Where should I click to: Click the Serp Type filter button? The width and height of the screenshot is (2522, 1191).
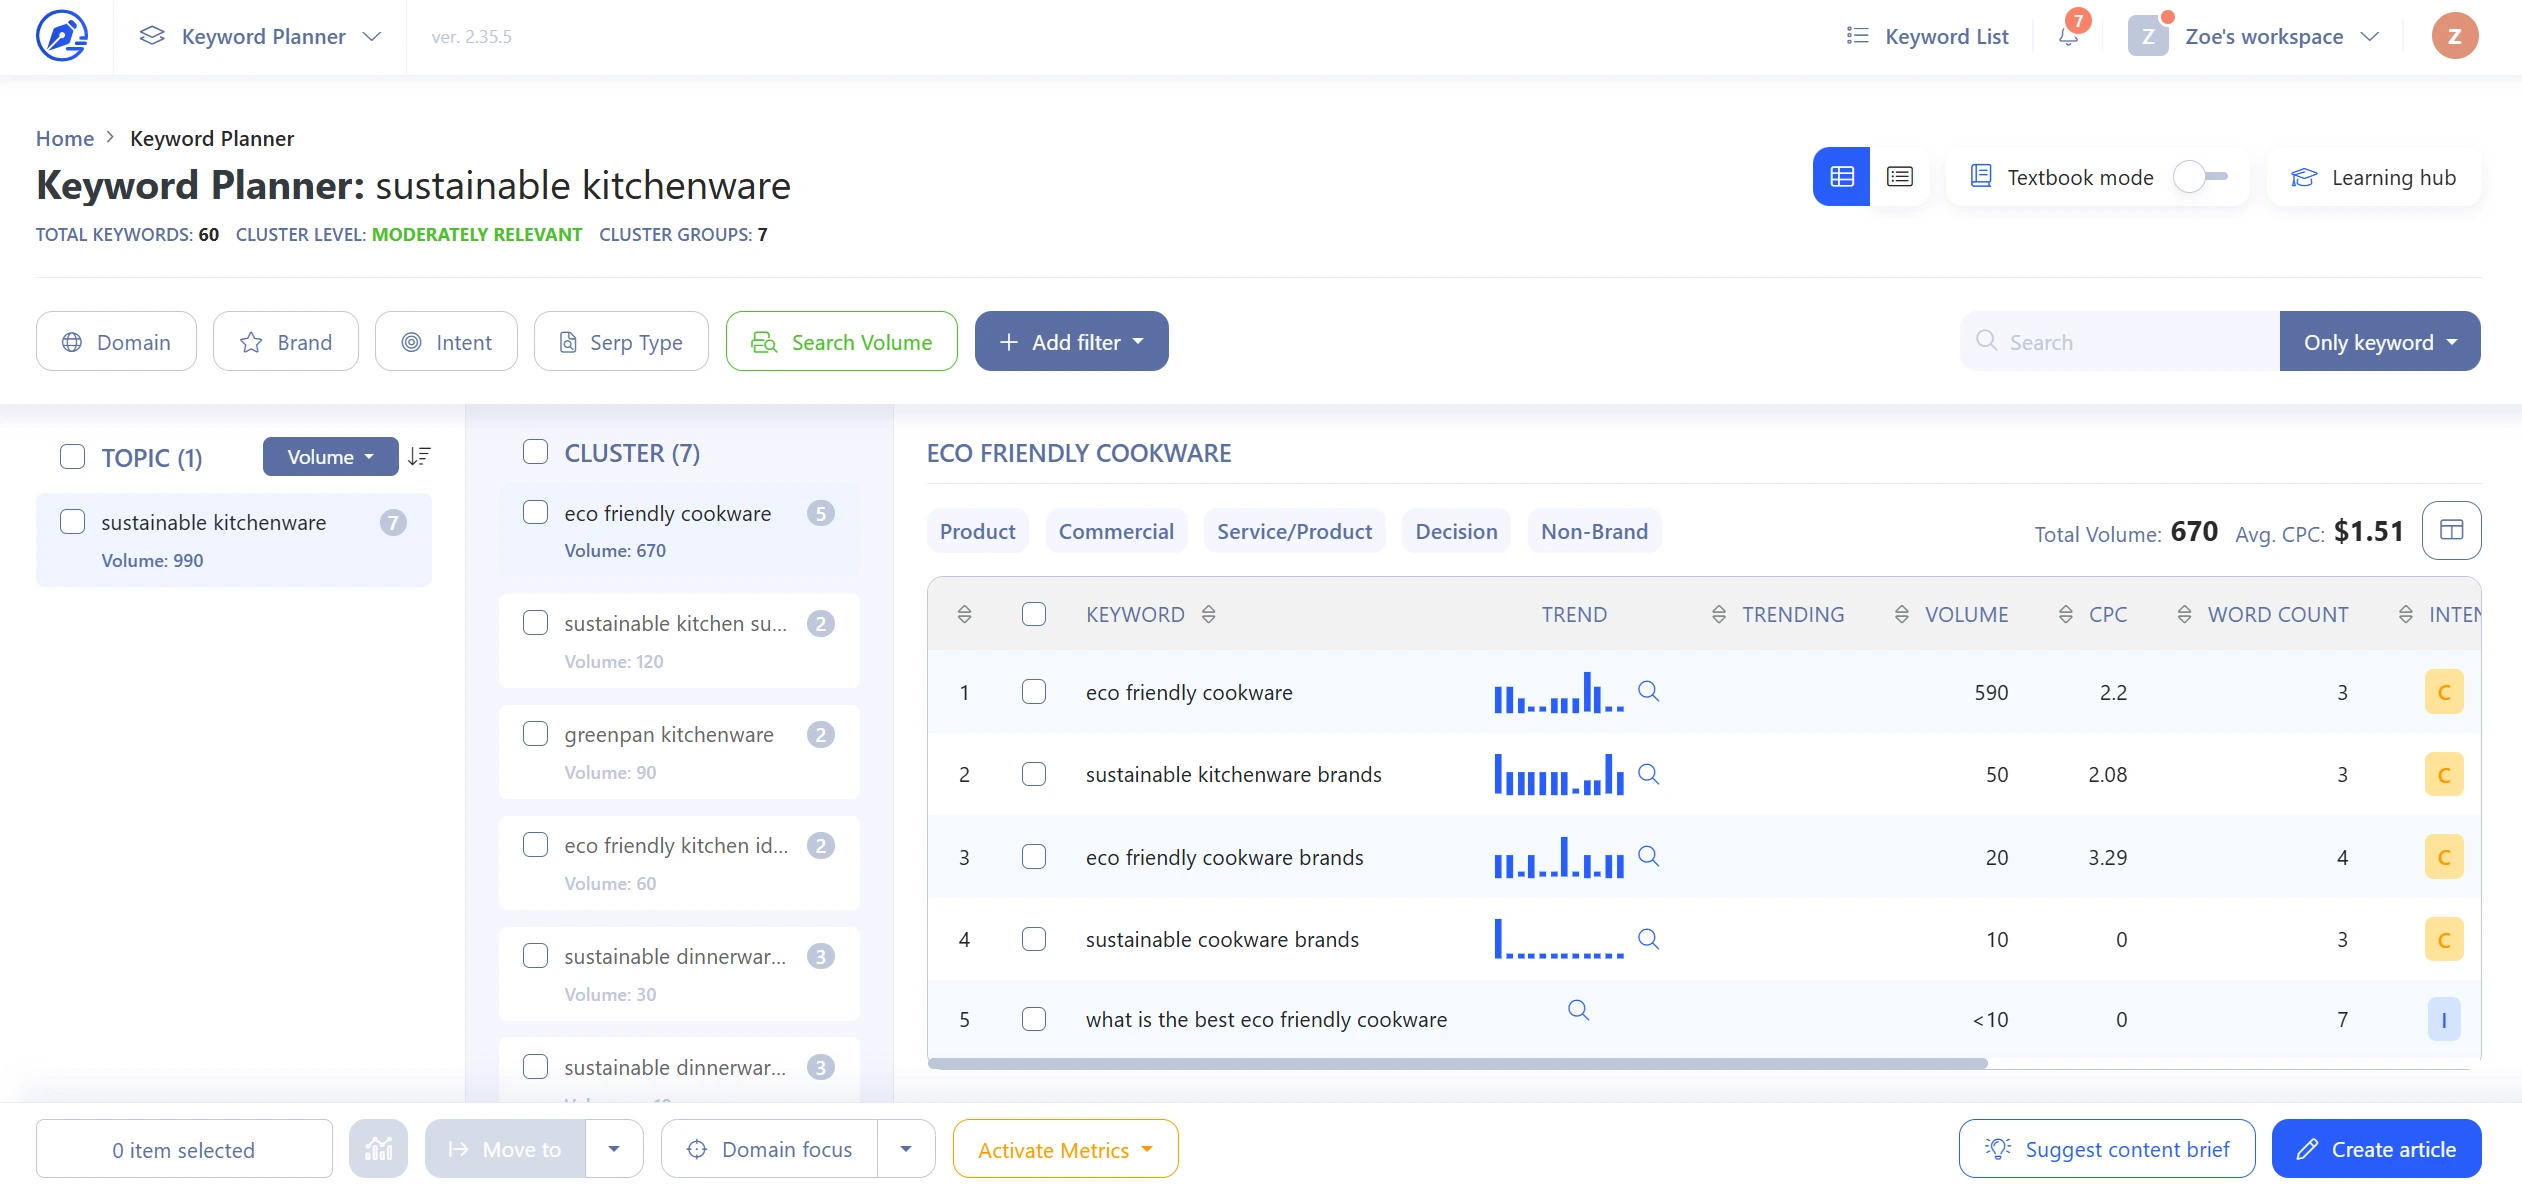(621, 341)
